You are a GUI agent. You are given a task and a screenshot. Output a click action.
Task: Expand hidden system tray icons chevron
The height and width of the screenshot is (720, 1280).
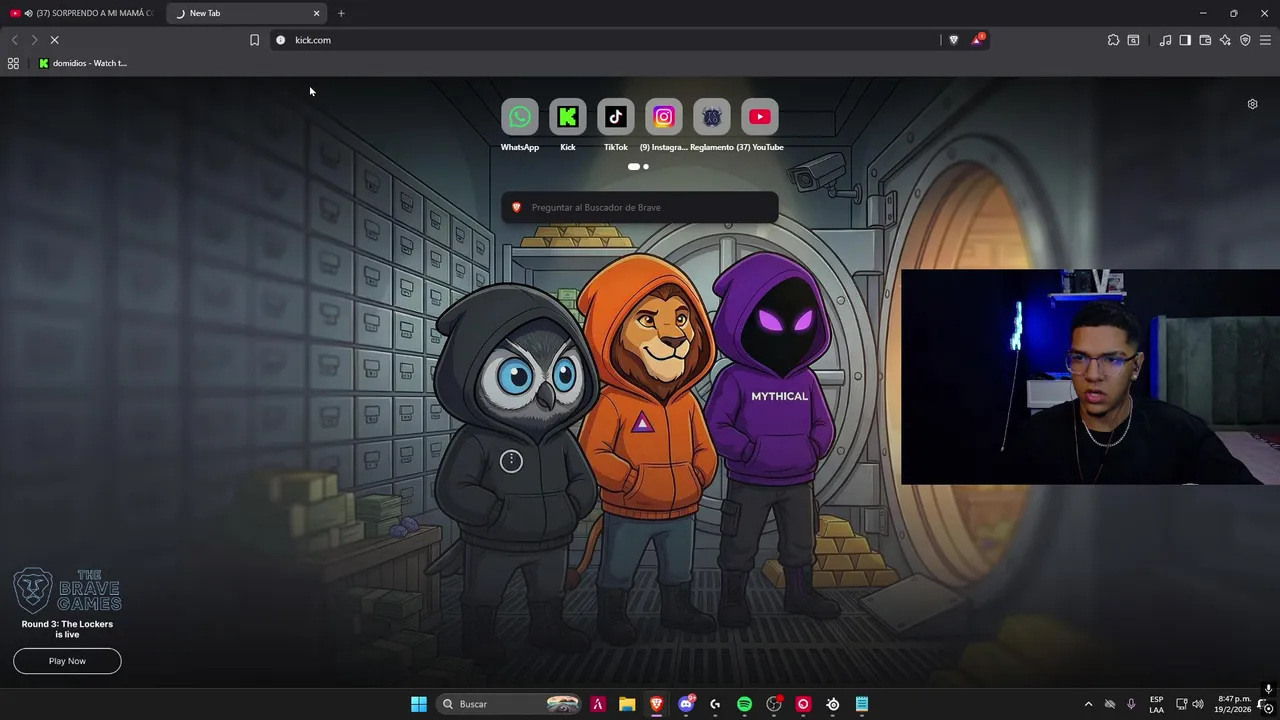[x=1089, y=704]
